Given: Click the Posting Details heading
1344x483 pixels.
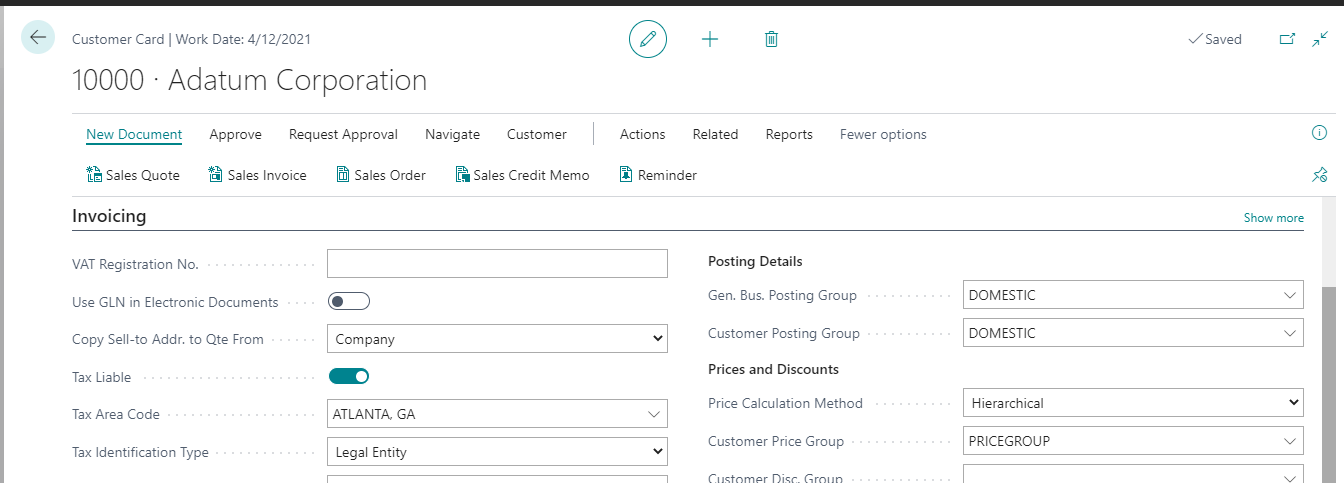Looking at the screenshot, I should click(x=755, y=261).
